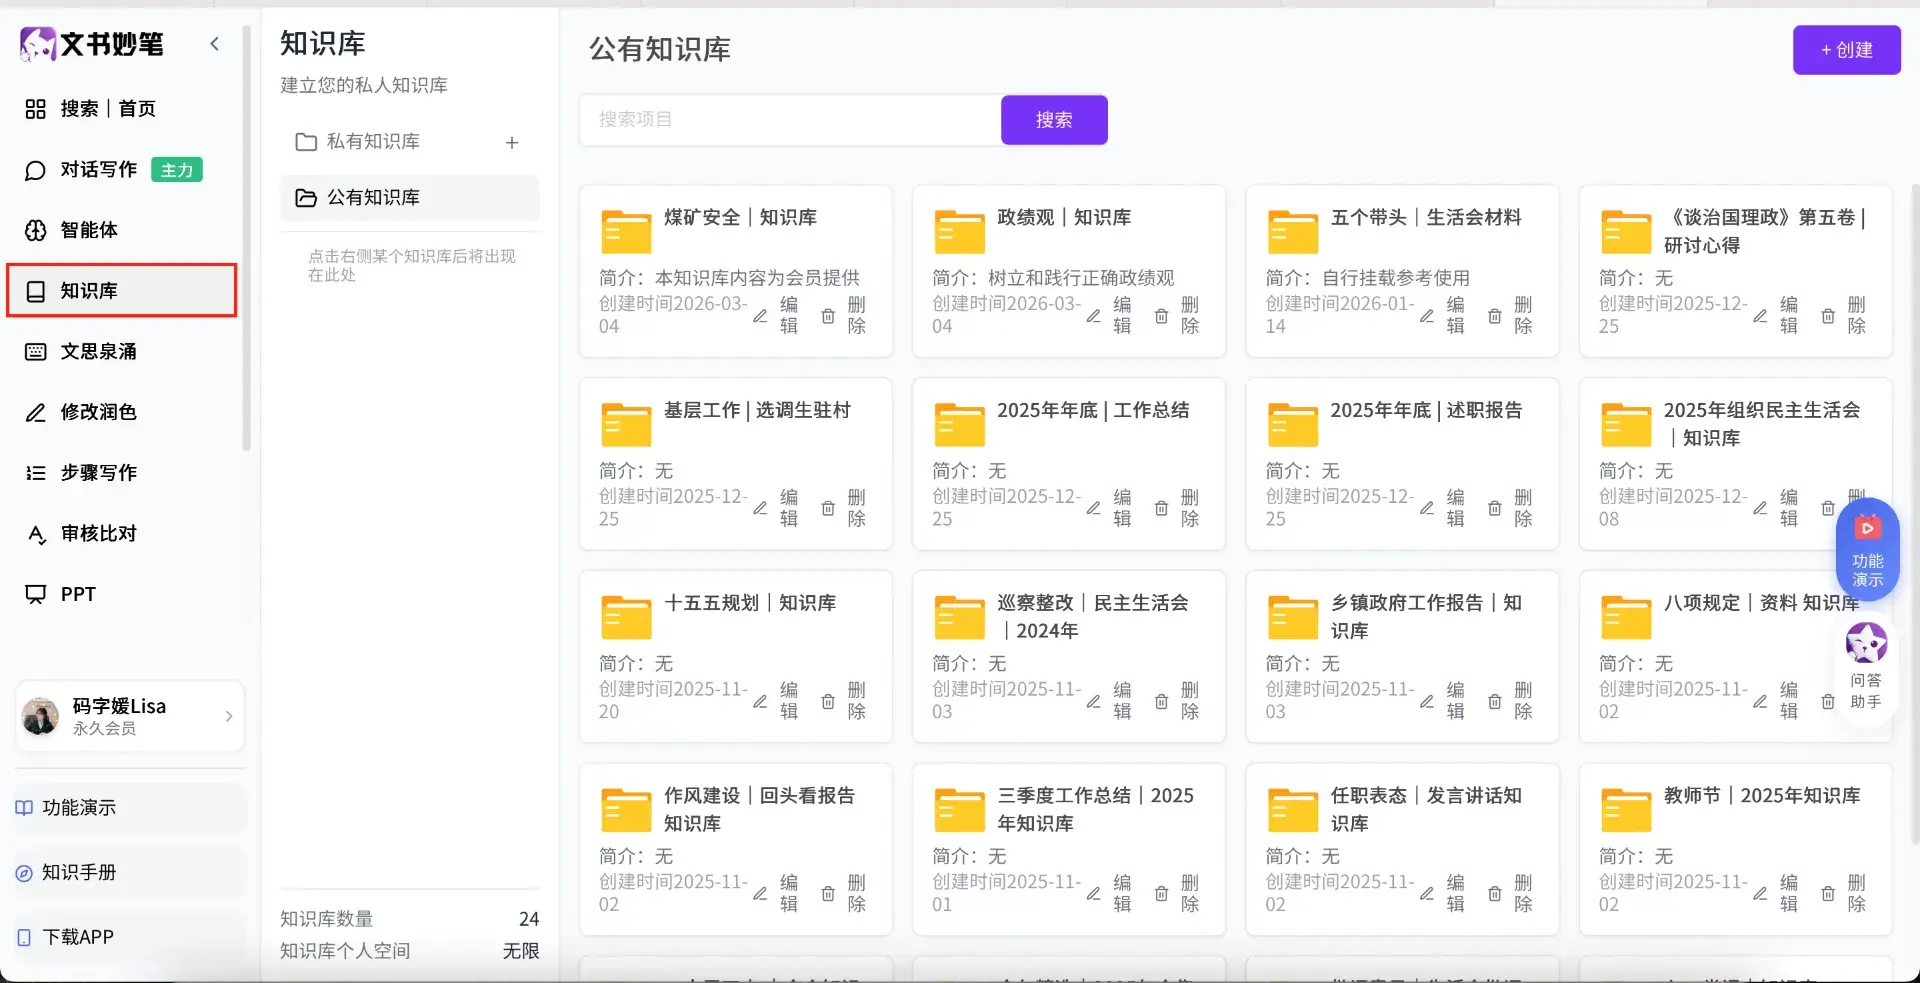This screenshot has width=1920, height=983.
Task: Click the 智能体 sidebar icon
Action: 36,230
